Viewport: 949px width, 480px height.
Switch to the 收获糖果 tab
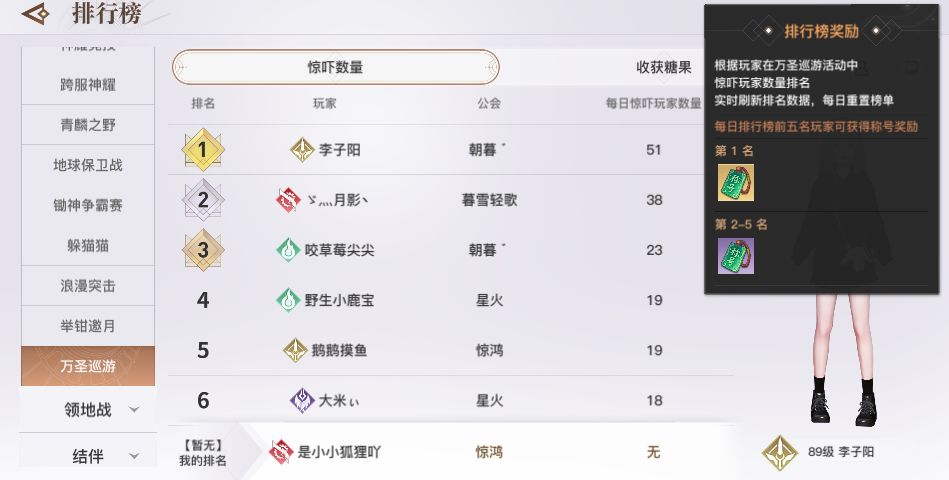[663, 68]
